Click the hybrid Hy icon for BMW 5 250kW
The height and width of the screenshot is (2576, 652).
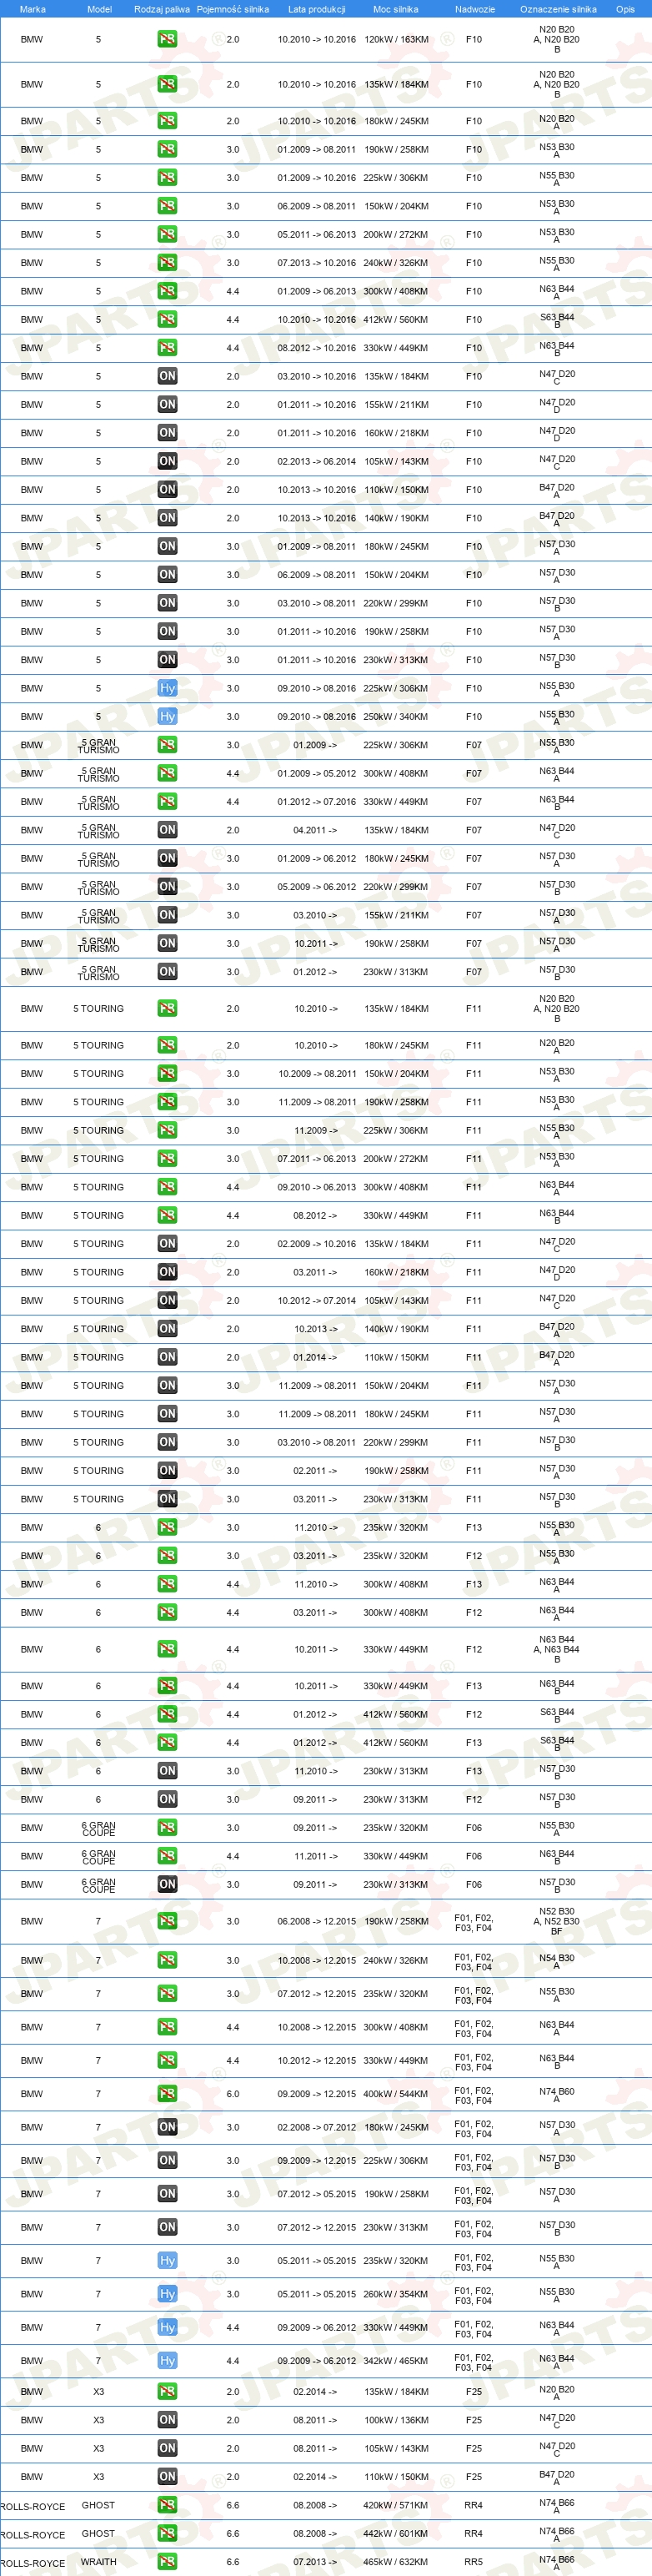[x=167, y=716]
